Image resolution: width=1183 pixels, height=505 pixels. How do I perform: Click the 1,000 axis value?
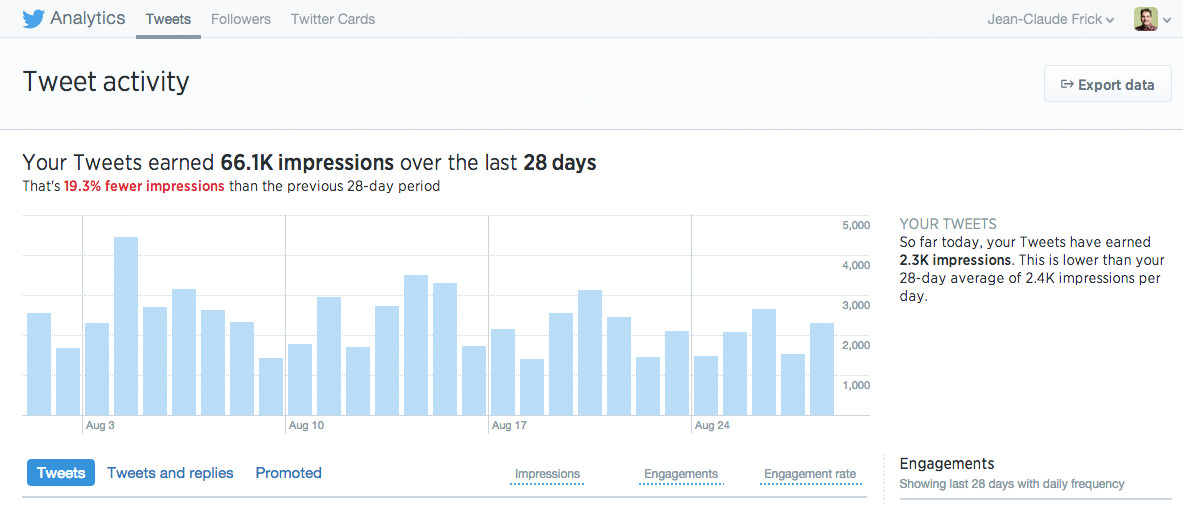click(x=855, y=385)
